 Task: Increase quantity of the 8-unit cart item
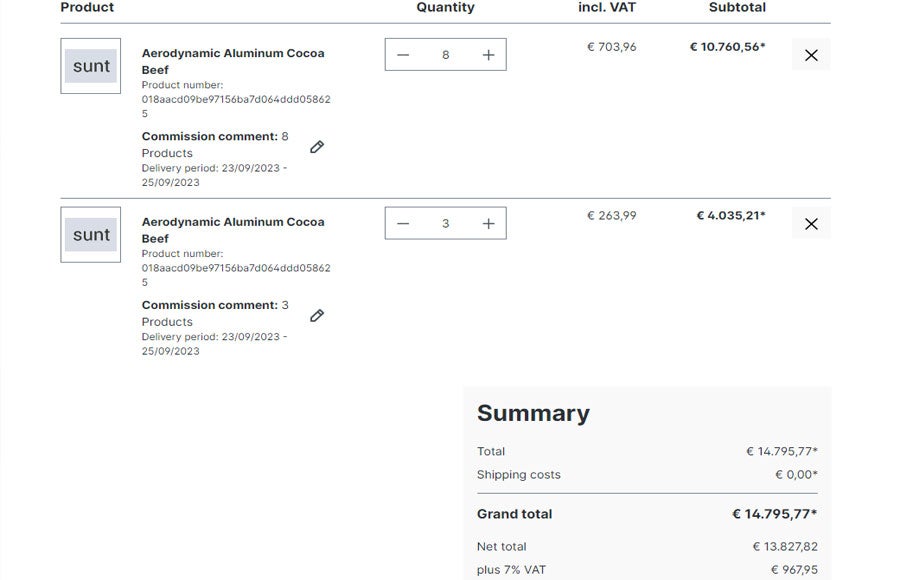[488, 55]
